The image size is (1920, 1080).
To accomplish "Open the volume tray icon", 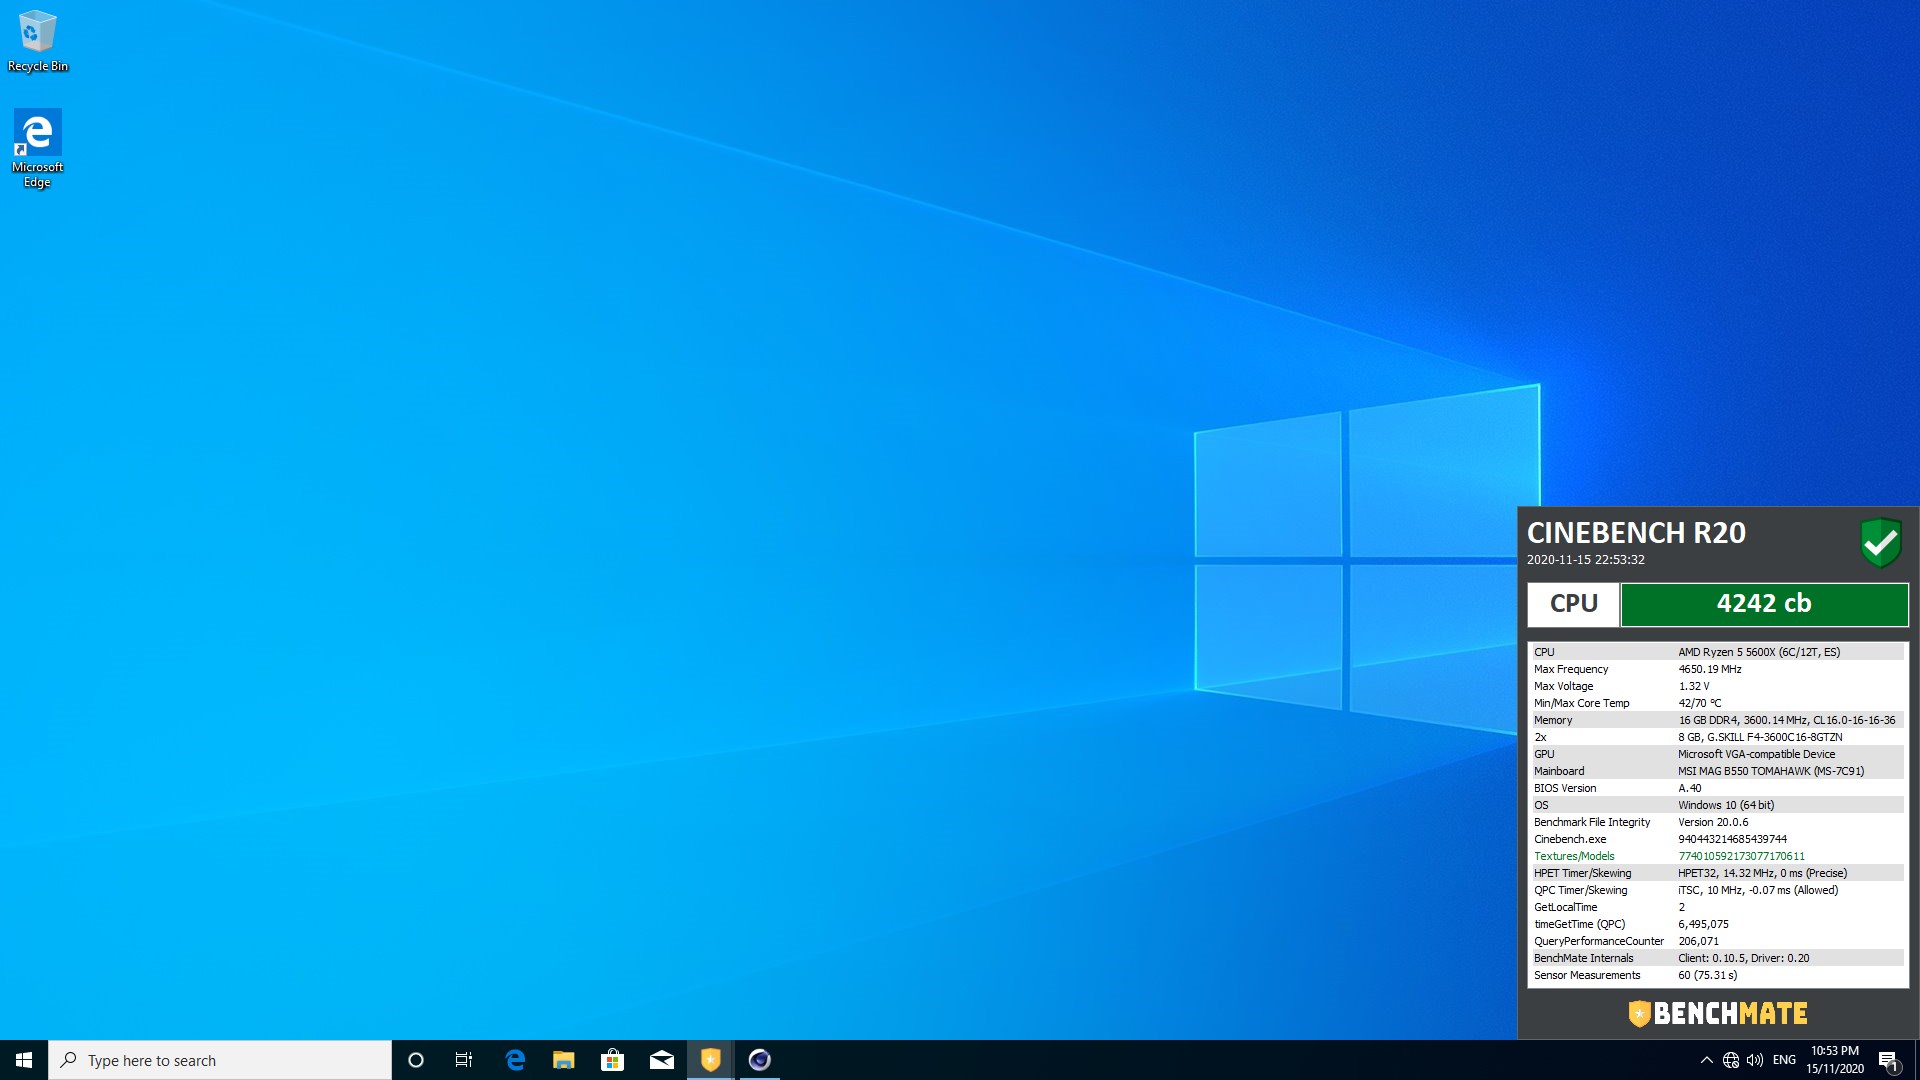I will (x=1755, y=1060).
